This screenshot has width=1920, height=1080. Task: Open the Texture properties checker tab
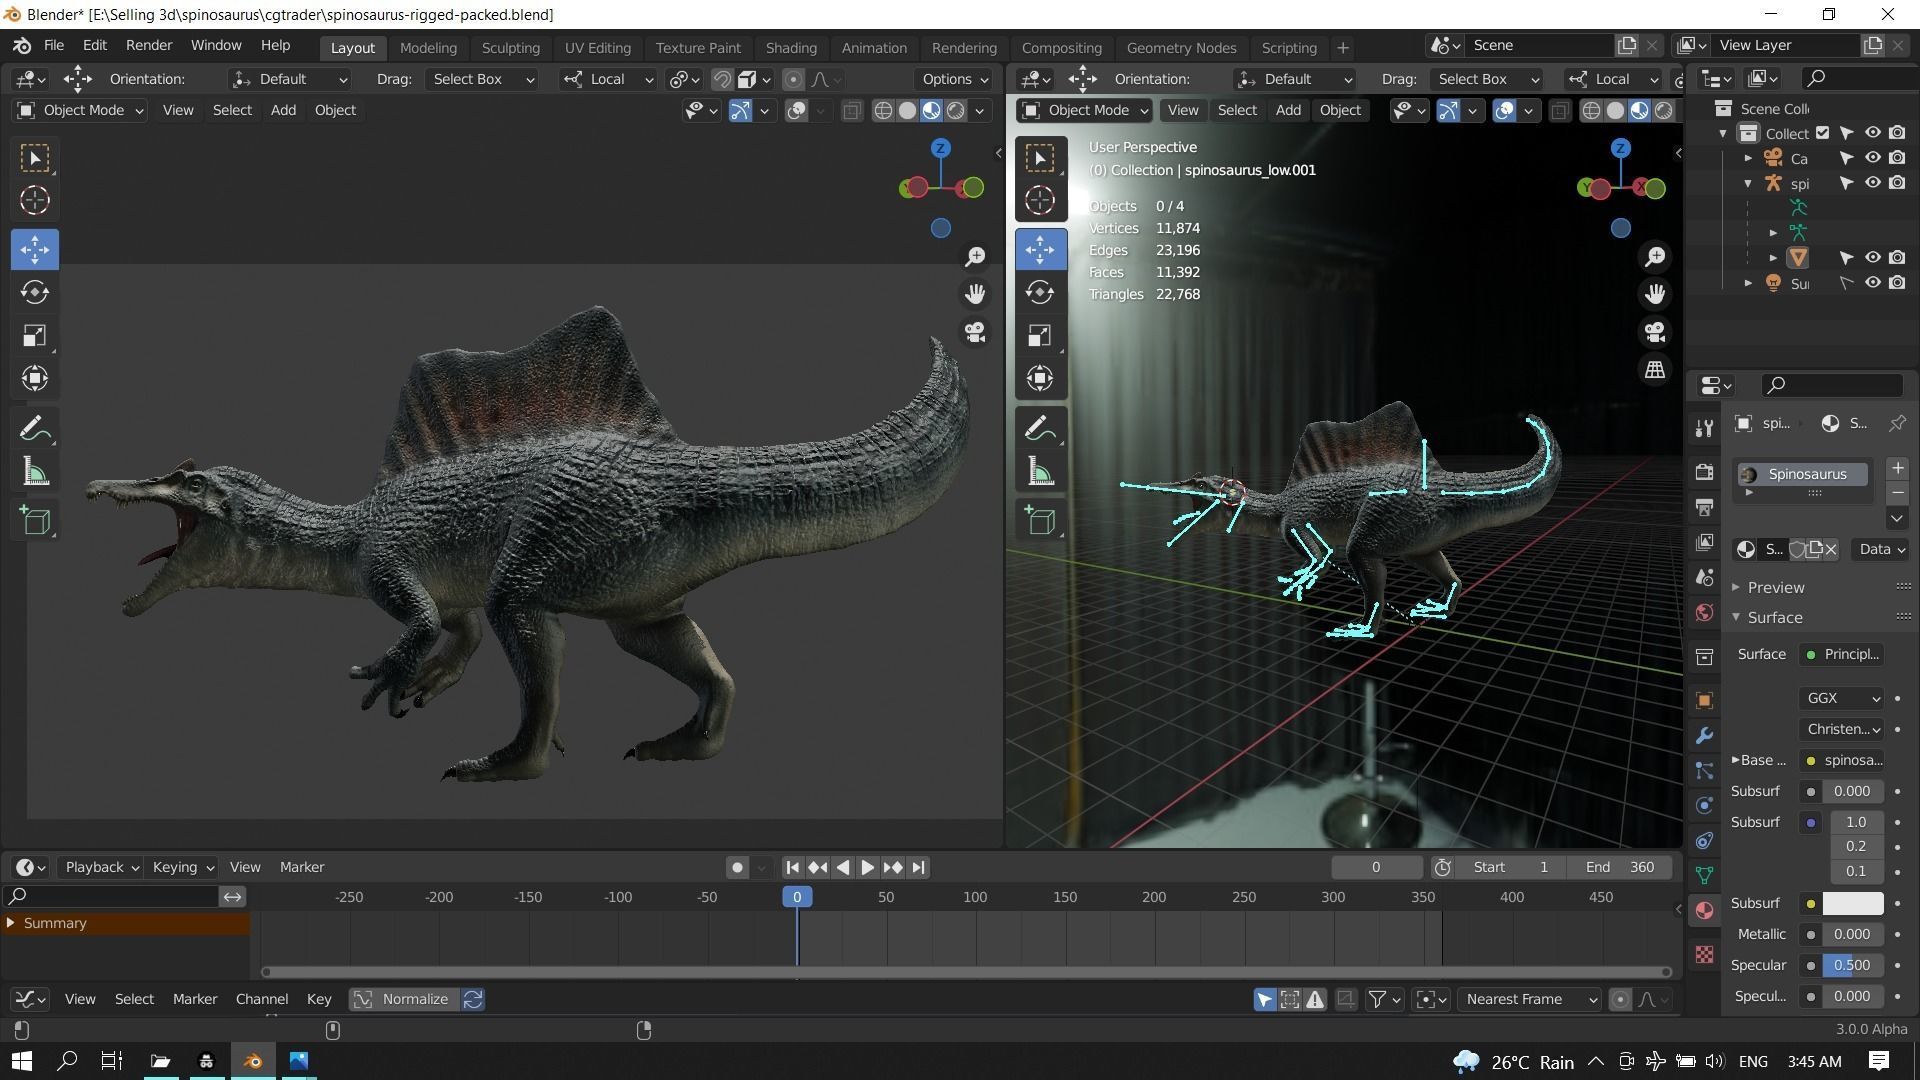[1704, 954]
